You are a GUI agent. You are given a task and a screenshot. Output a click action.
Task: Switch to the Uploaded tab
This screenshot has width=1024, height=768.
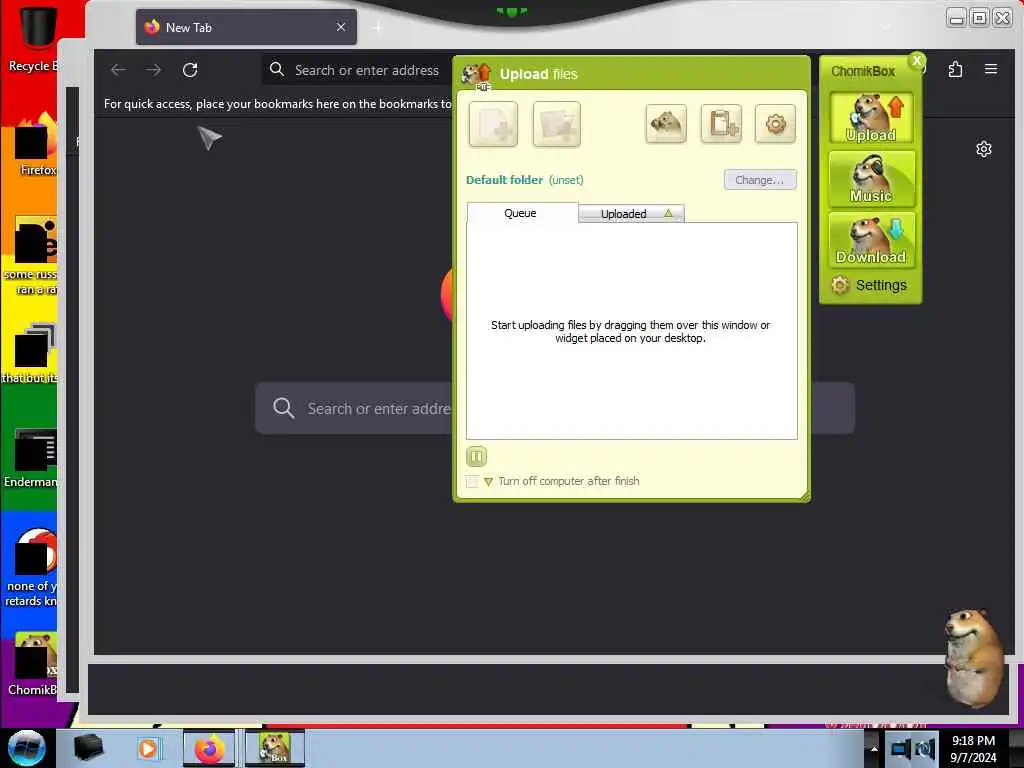(632, 214)
